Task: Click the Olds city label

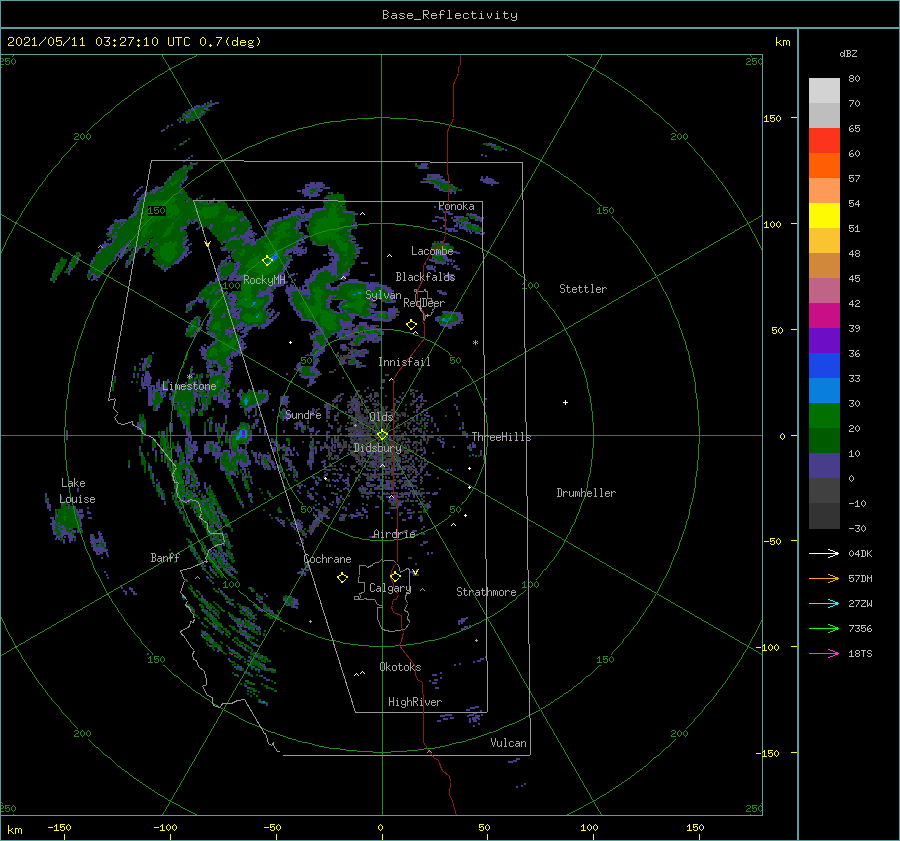Action: pos(381,417)
